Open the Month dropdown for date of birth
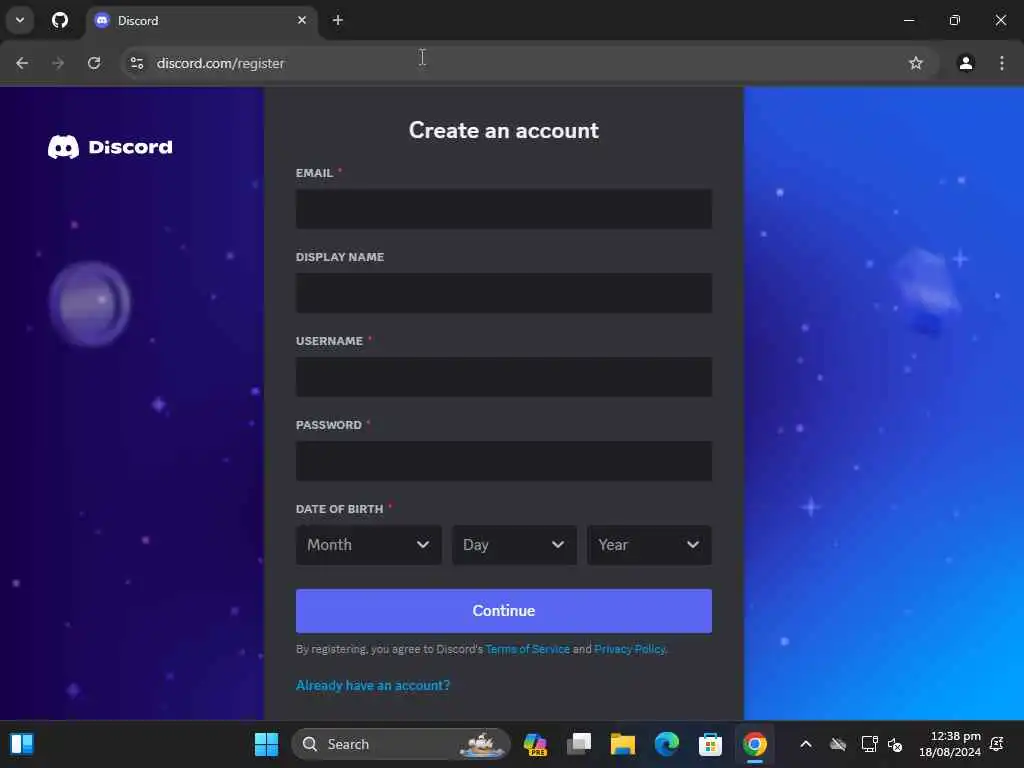 pyautogui.click(x=369, y=545)
